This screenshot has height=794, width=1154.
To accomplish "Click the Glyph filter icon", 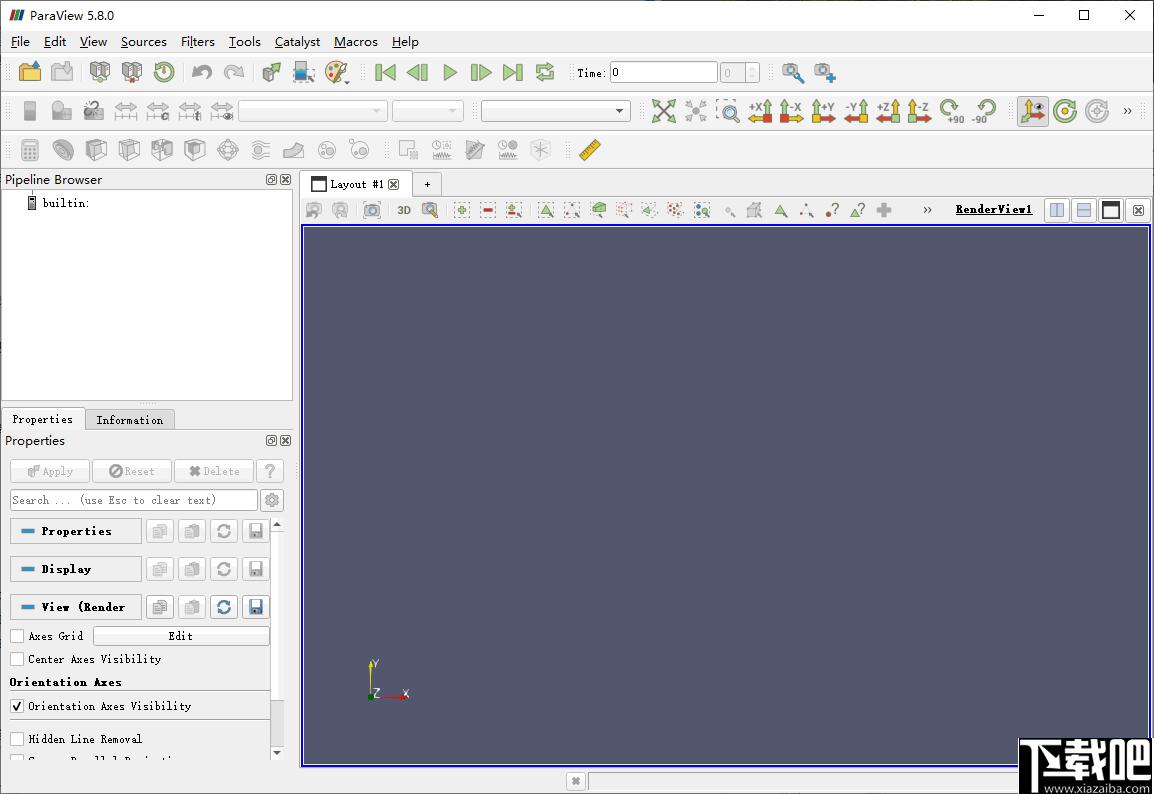I will pyautogui.click(x=227, y=150).
